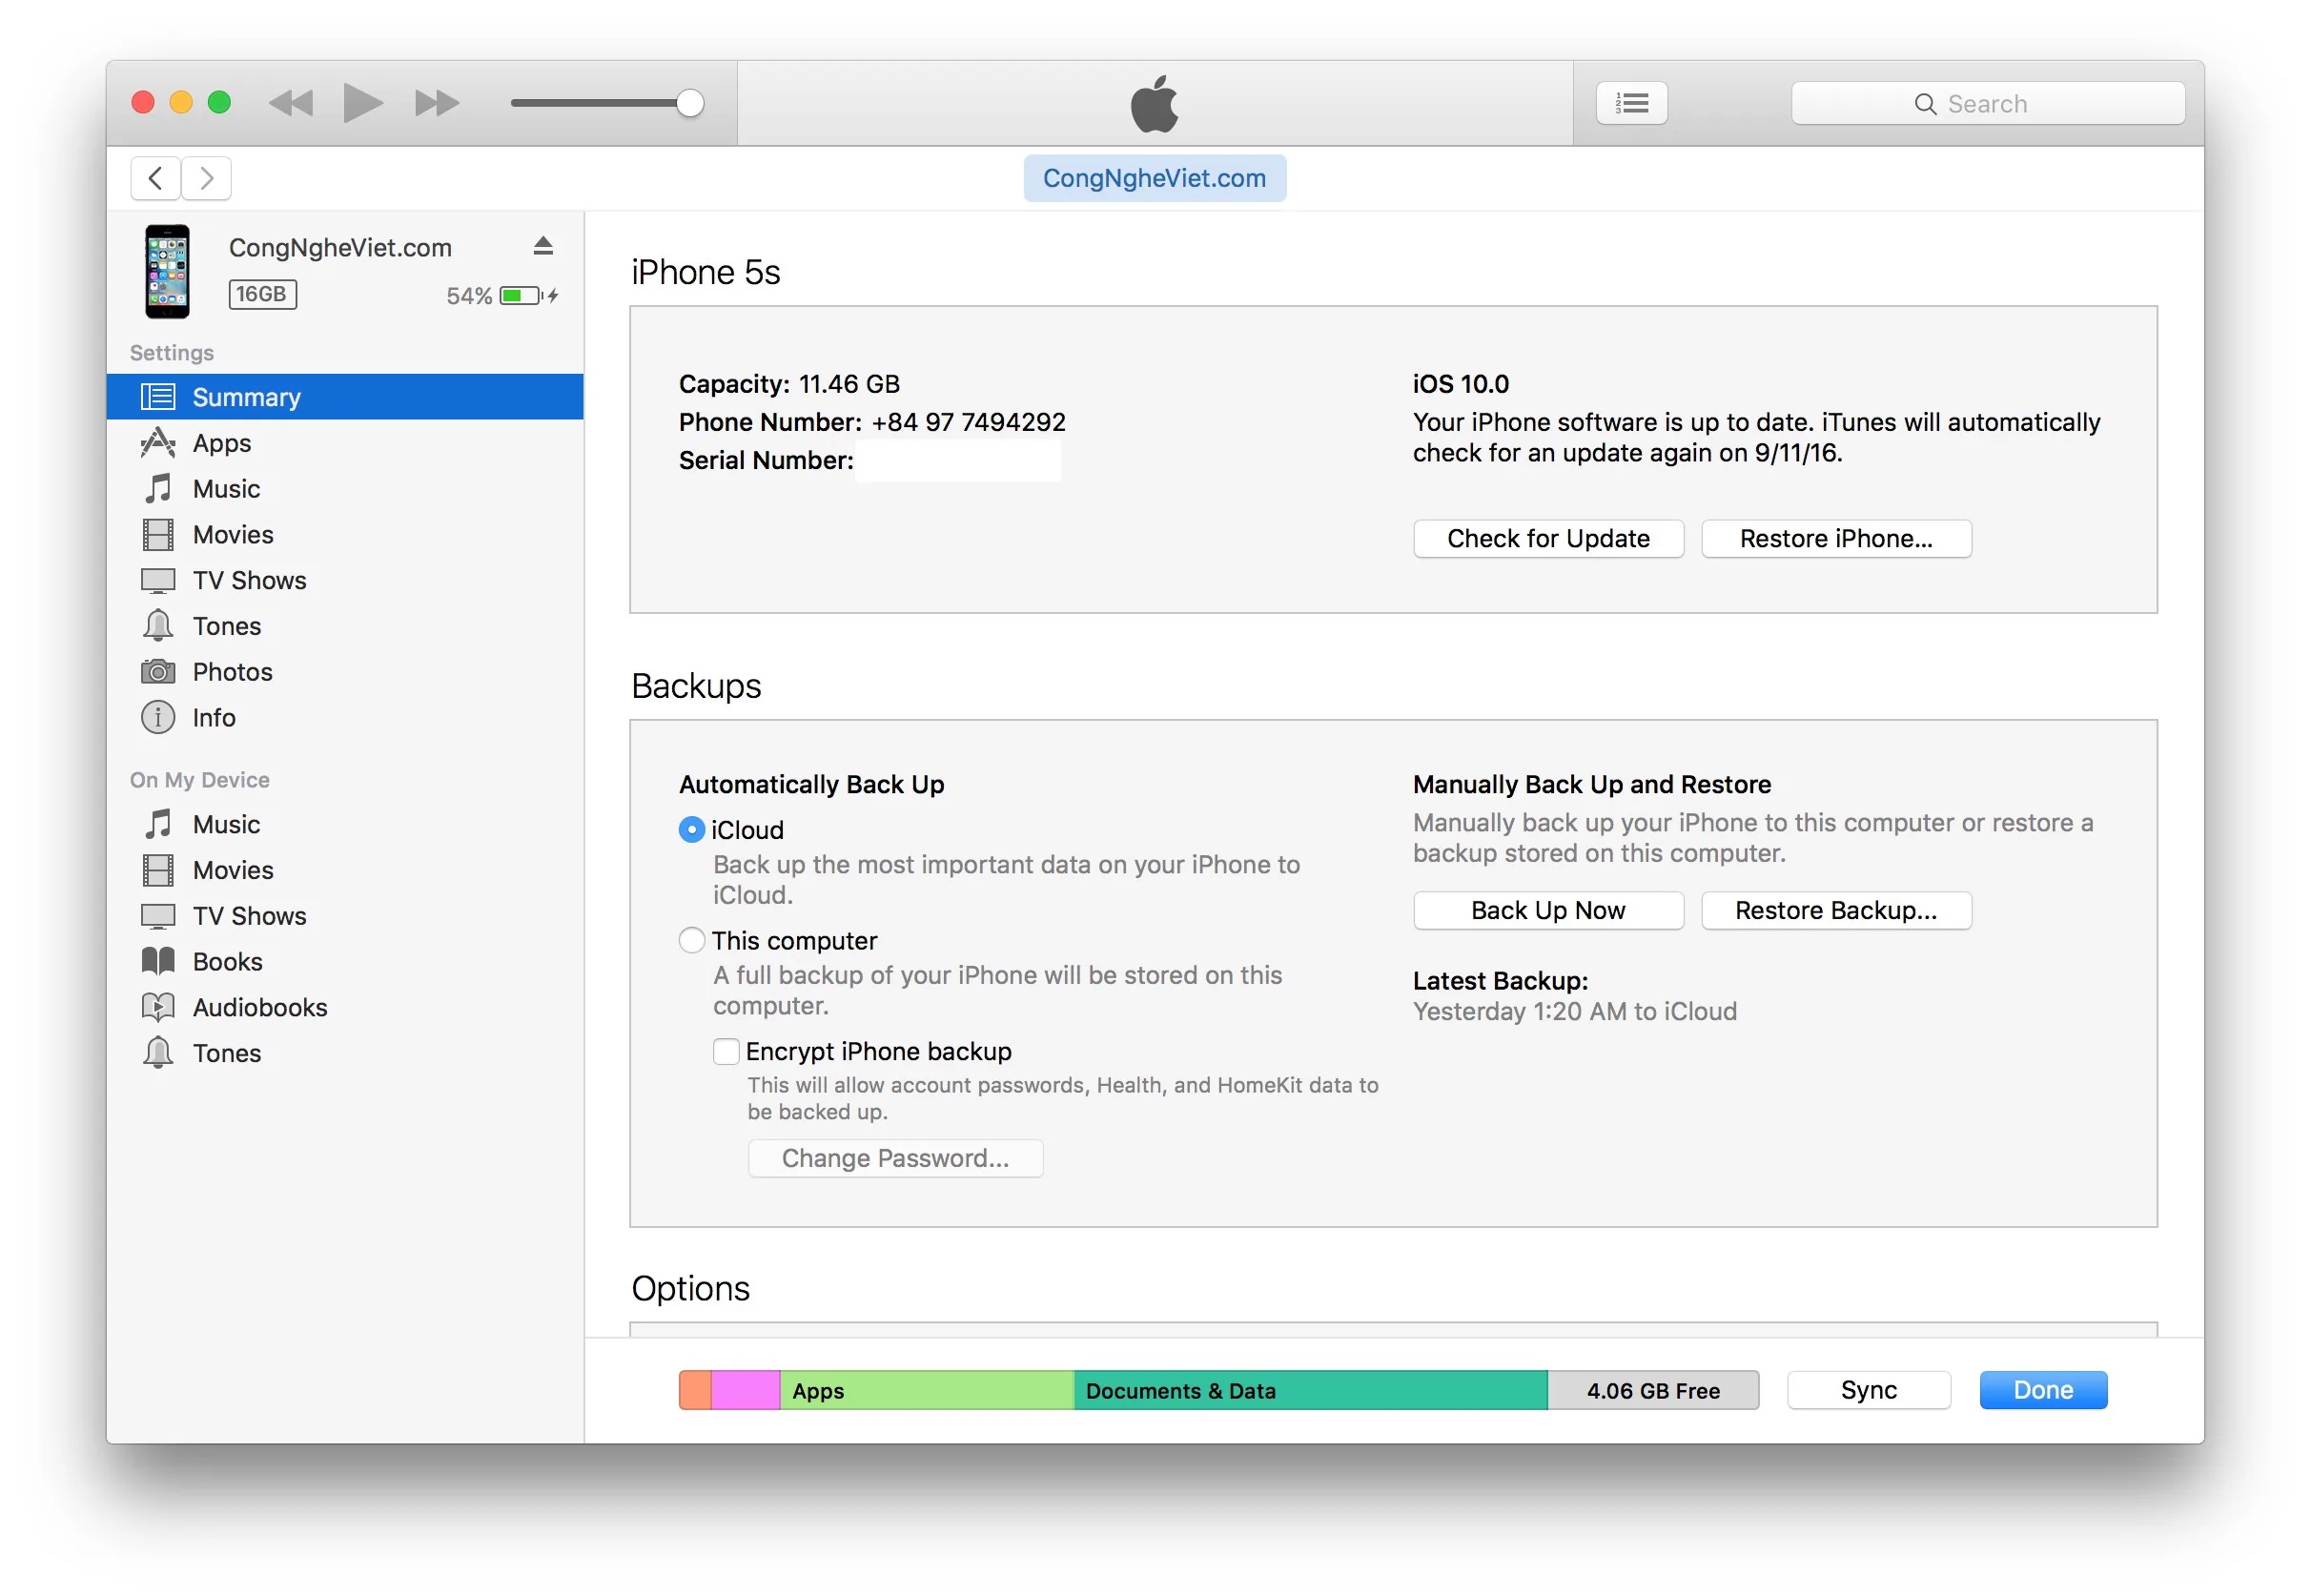Click Tones bell icon under On My Device
This screenshot has width=2311, height=1596.
158,1053
